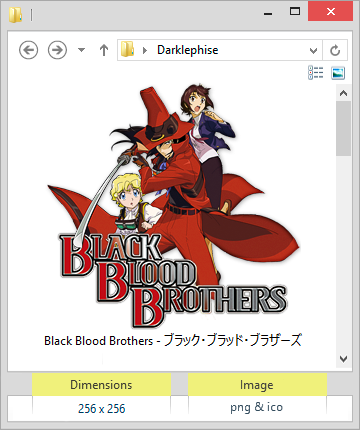Open the recent locations dropdown arrow

(81, 50)
